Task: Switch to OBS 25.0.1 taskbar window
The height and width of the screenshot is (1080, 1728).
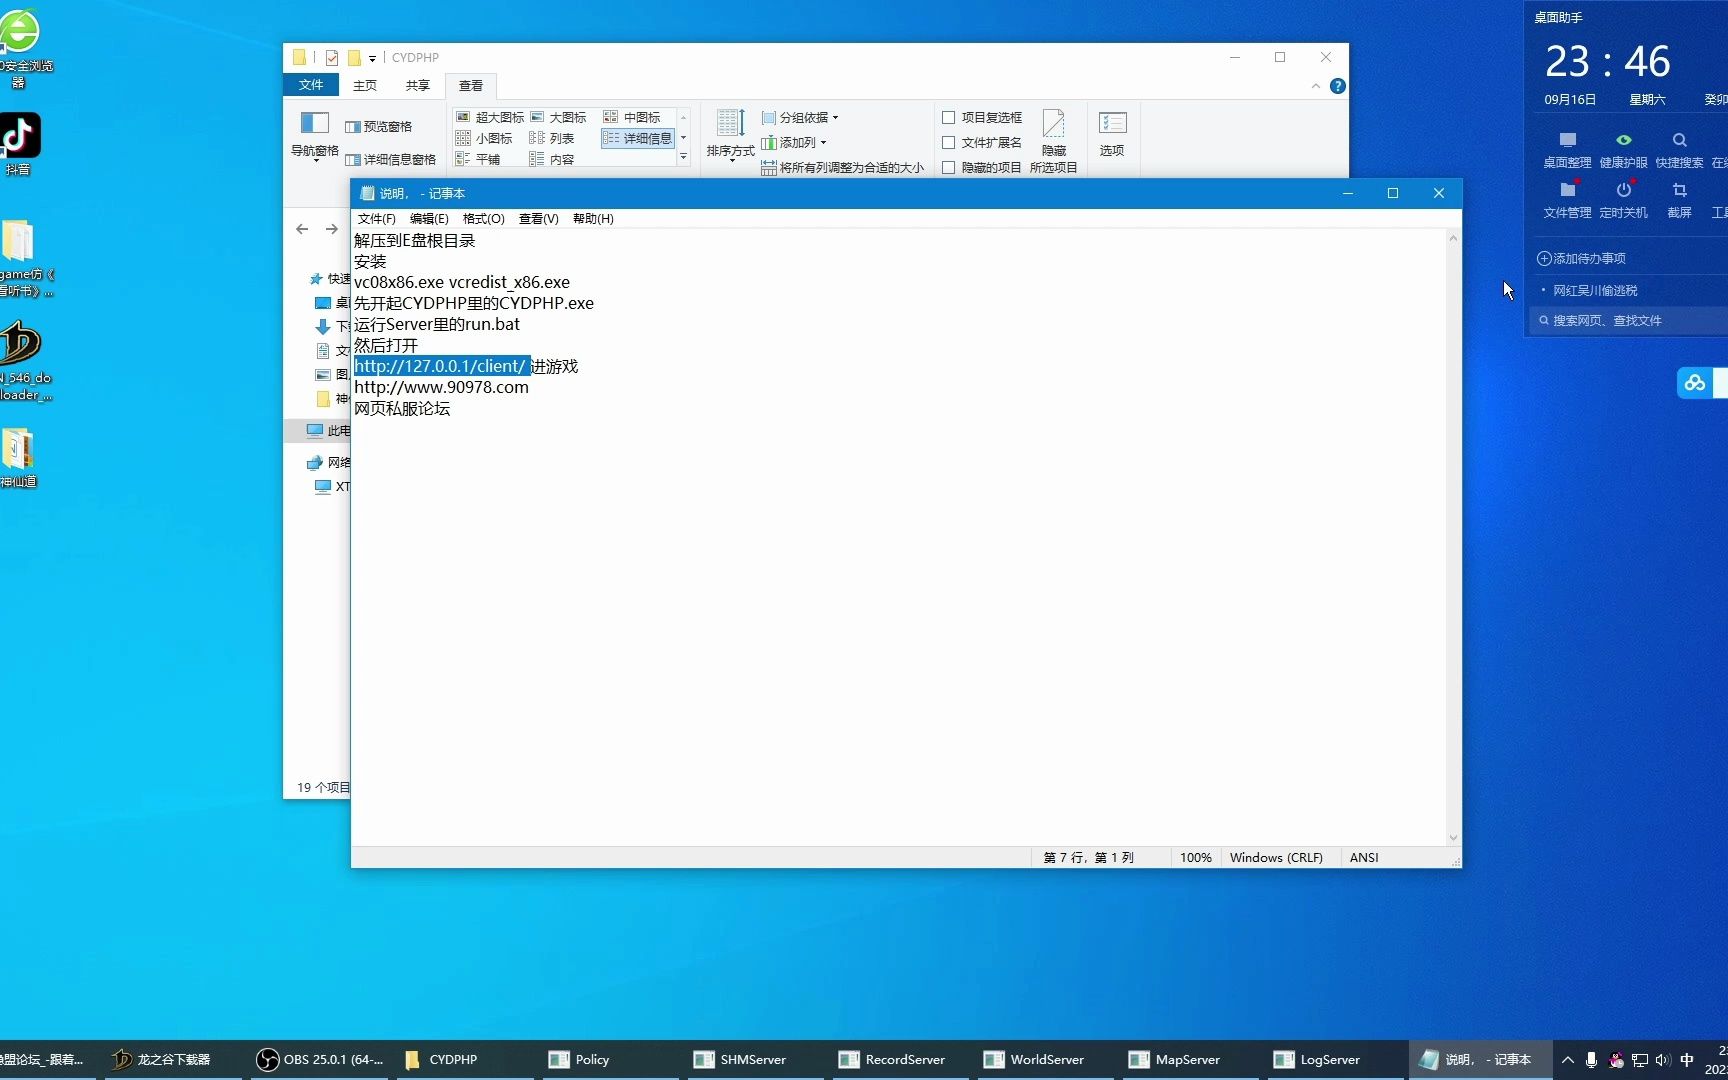Action: click(x=320, y=1059)
